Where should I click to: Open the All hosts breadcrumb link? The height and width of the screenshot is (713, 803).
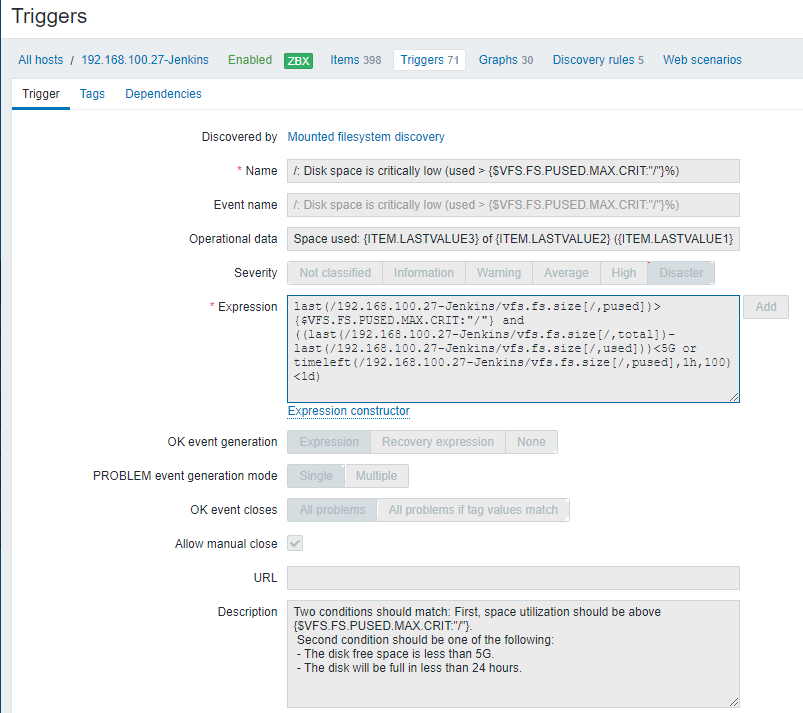click(40, 60)
